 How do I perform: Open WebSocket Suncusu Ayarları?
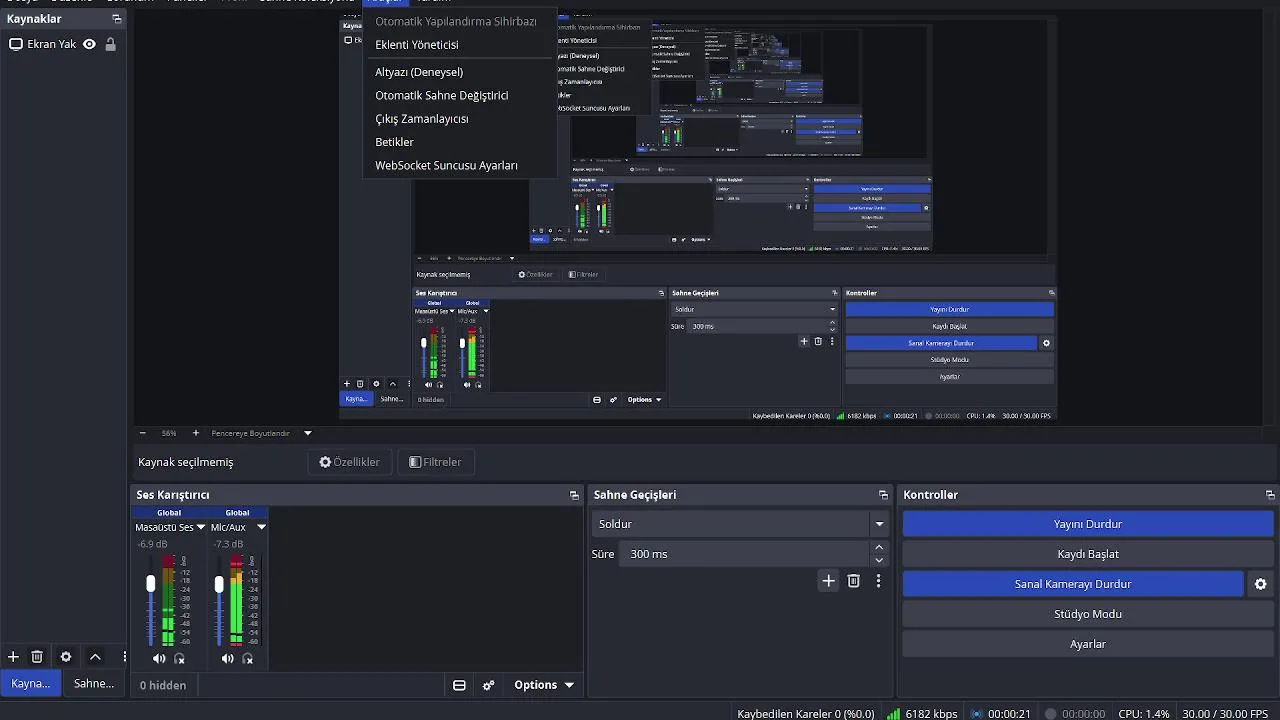[446, 165]
